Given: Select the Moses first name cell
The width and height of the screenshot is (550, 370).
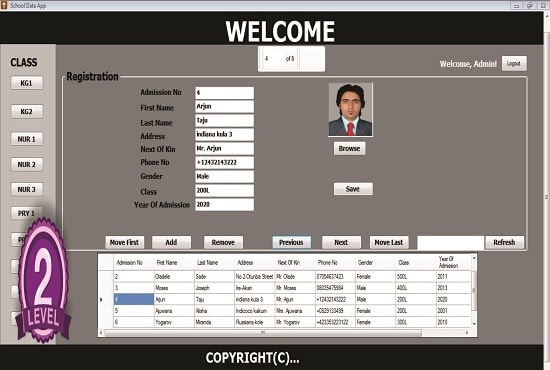Looking at the screenshot, I should (174, 288).
